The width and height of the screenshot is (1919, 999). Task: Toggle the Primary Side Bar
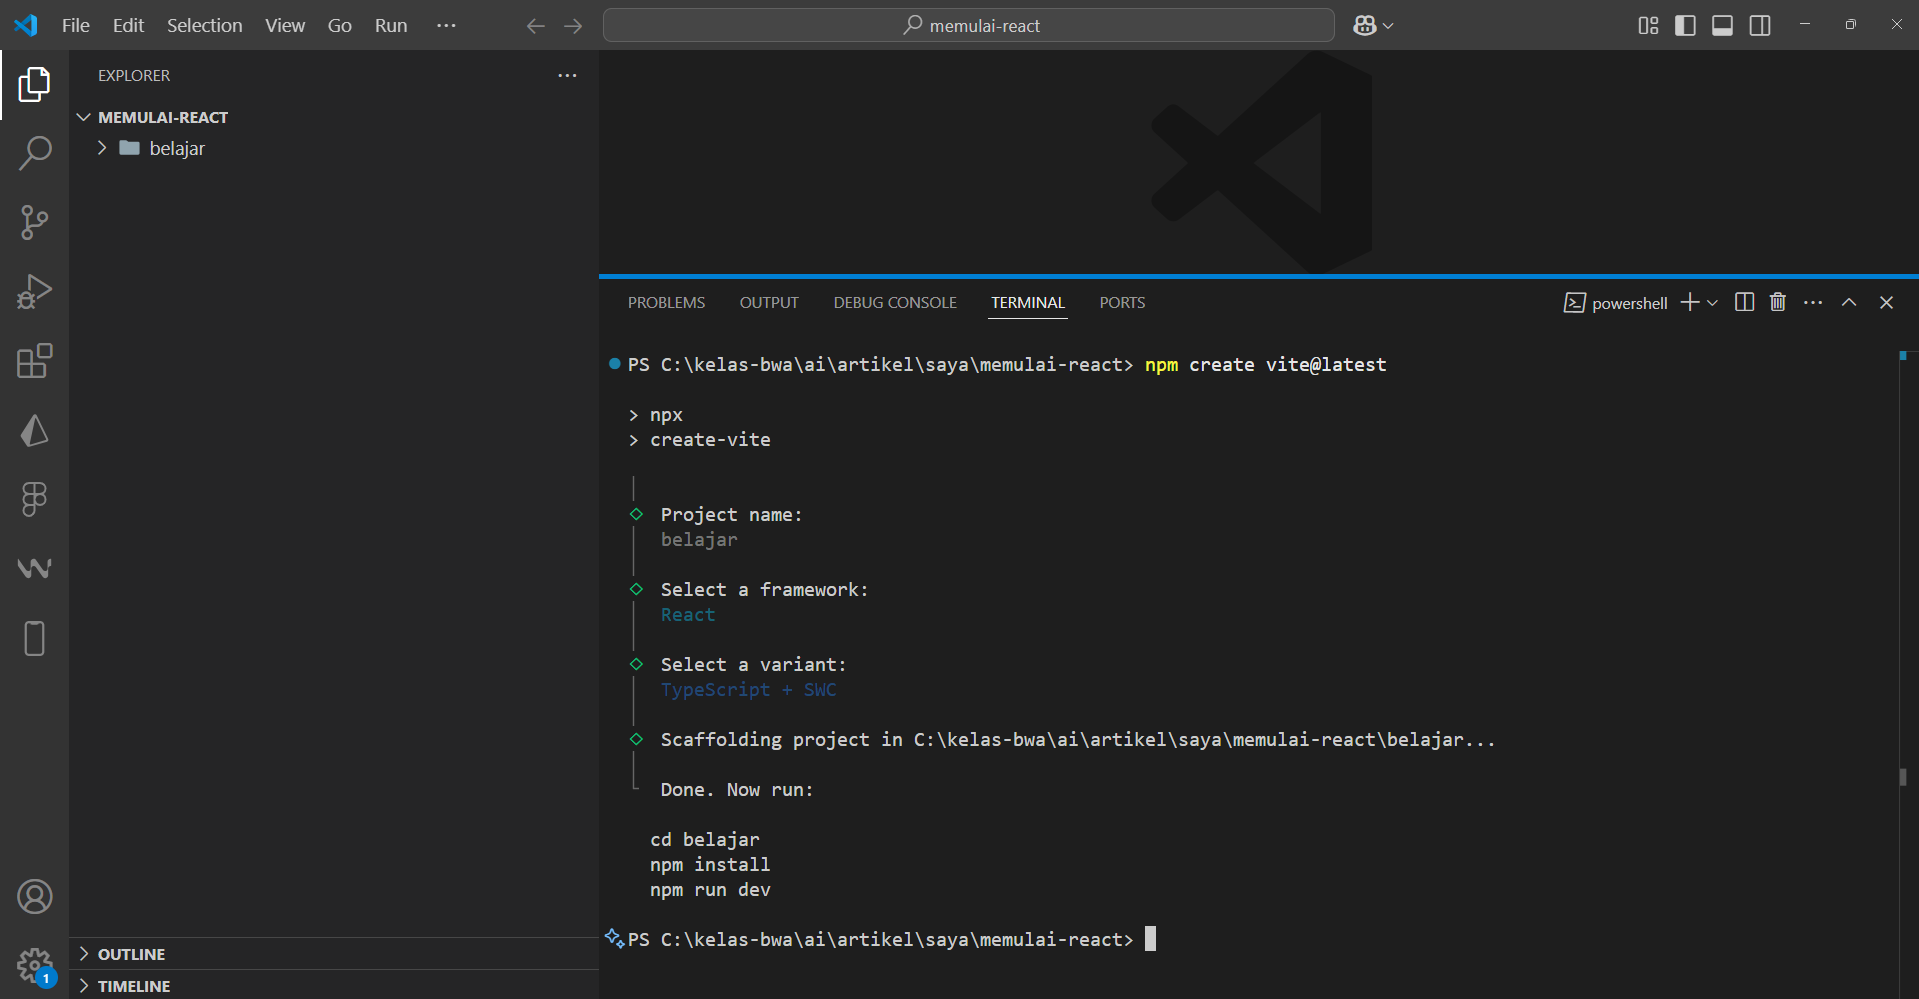coord(1685,25)
